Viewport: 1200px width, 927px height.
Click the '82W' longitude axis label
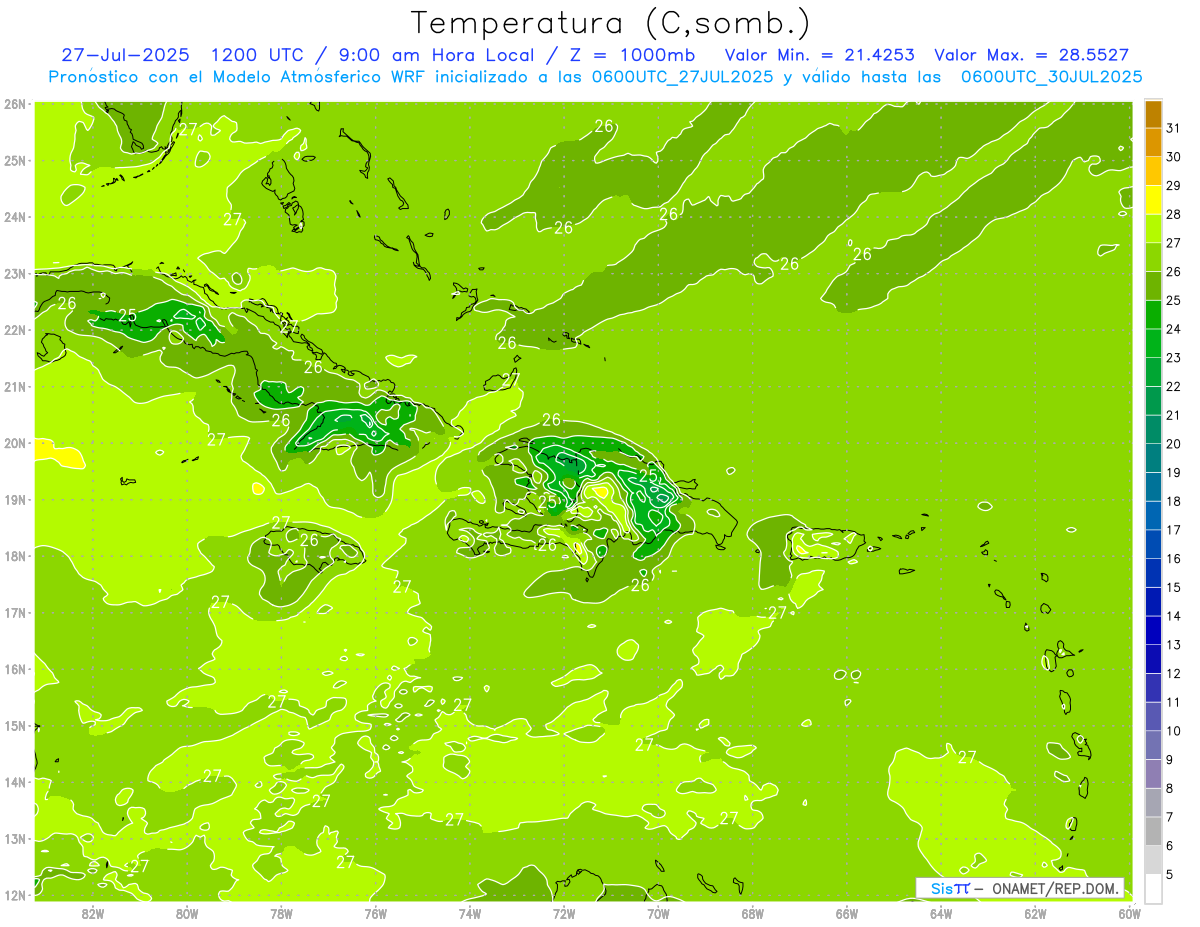click(93, 912)
